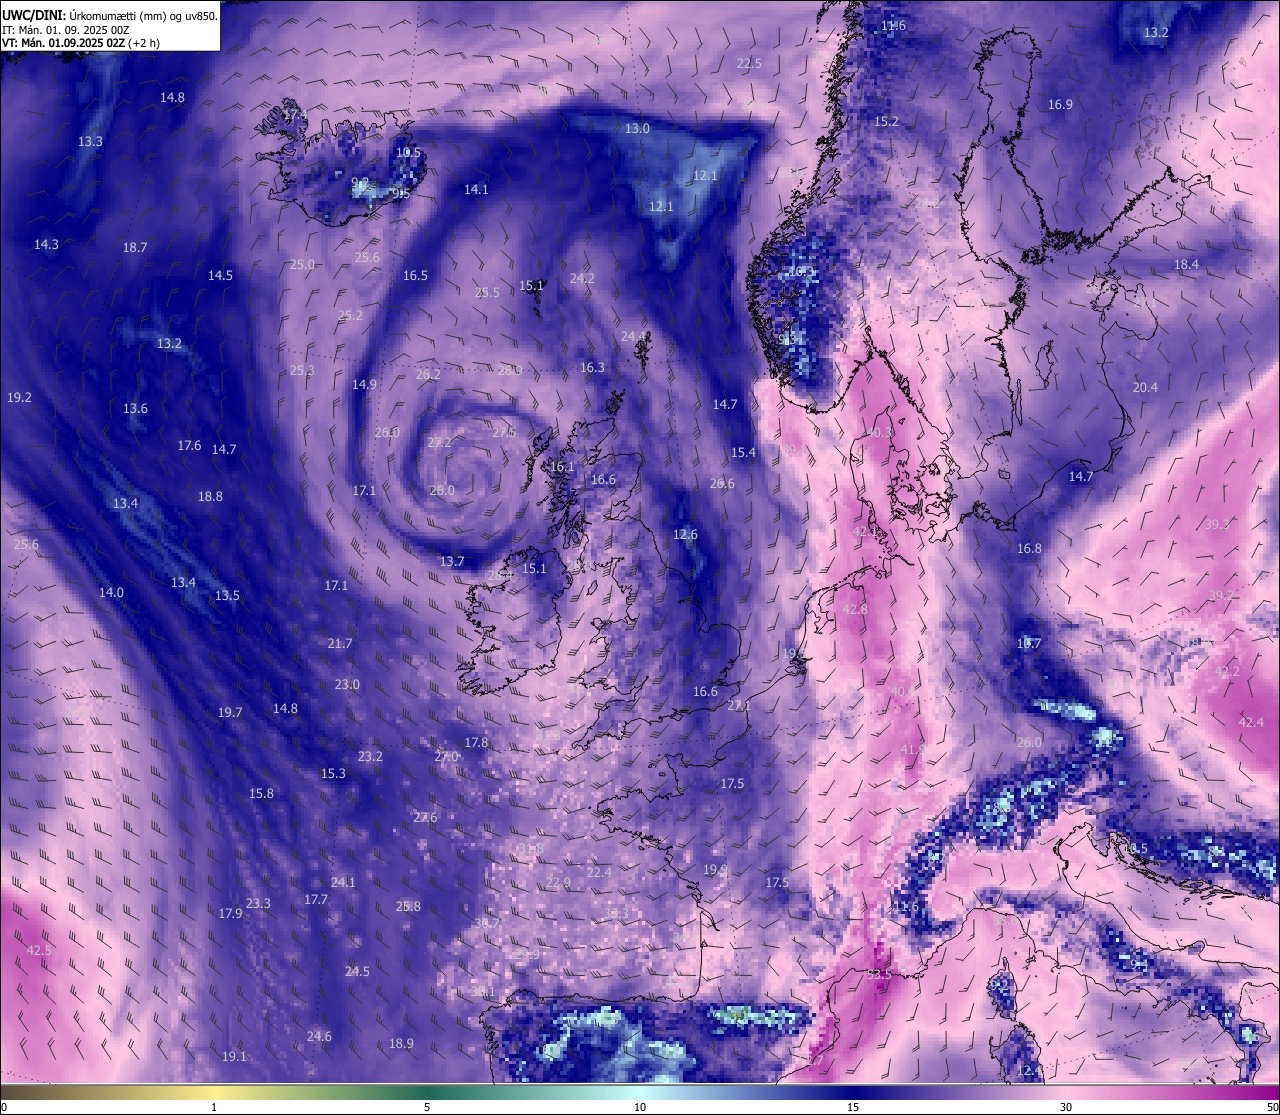Click the 19.7 value label
Screen dimensions: 1280x1115
tap(230, 712)
